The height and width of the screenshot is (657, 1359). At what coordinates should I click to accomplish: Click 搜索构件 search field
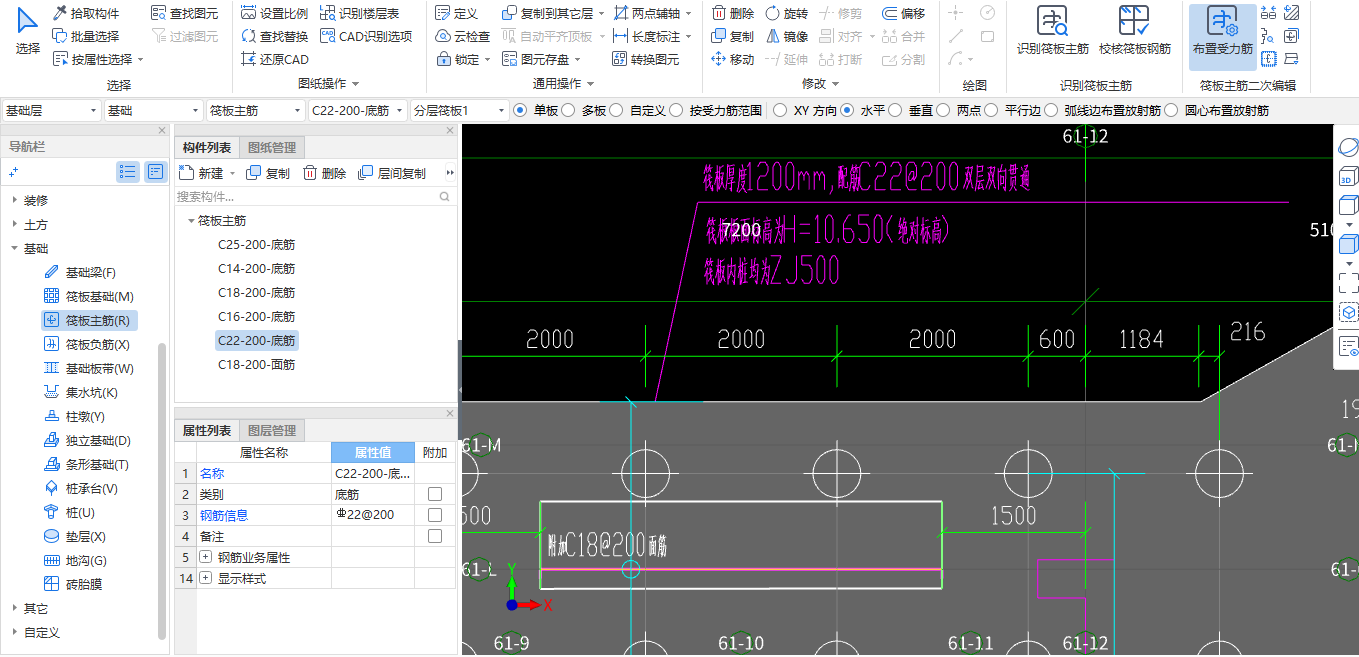click(315, 197)
